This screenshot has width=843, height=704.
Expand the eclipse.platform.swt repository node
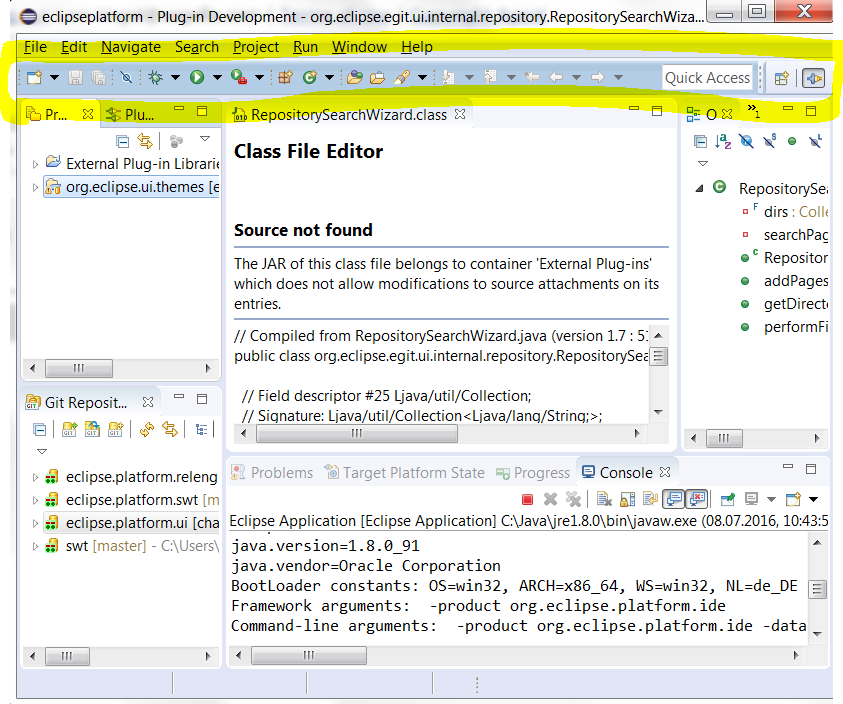(x=35, y=500)
